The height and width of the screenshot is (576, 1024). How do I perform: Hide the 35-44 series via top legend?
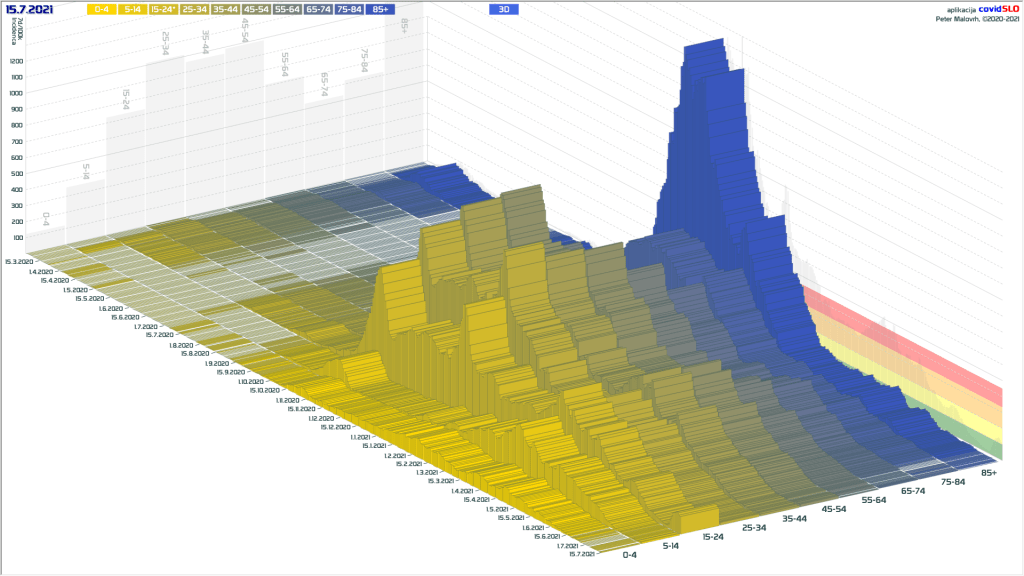(x=225, y=9)
